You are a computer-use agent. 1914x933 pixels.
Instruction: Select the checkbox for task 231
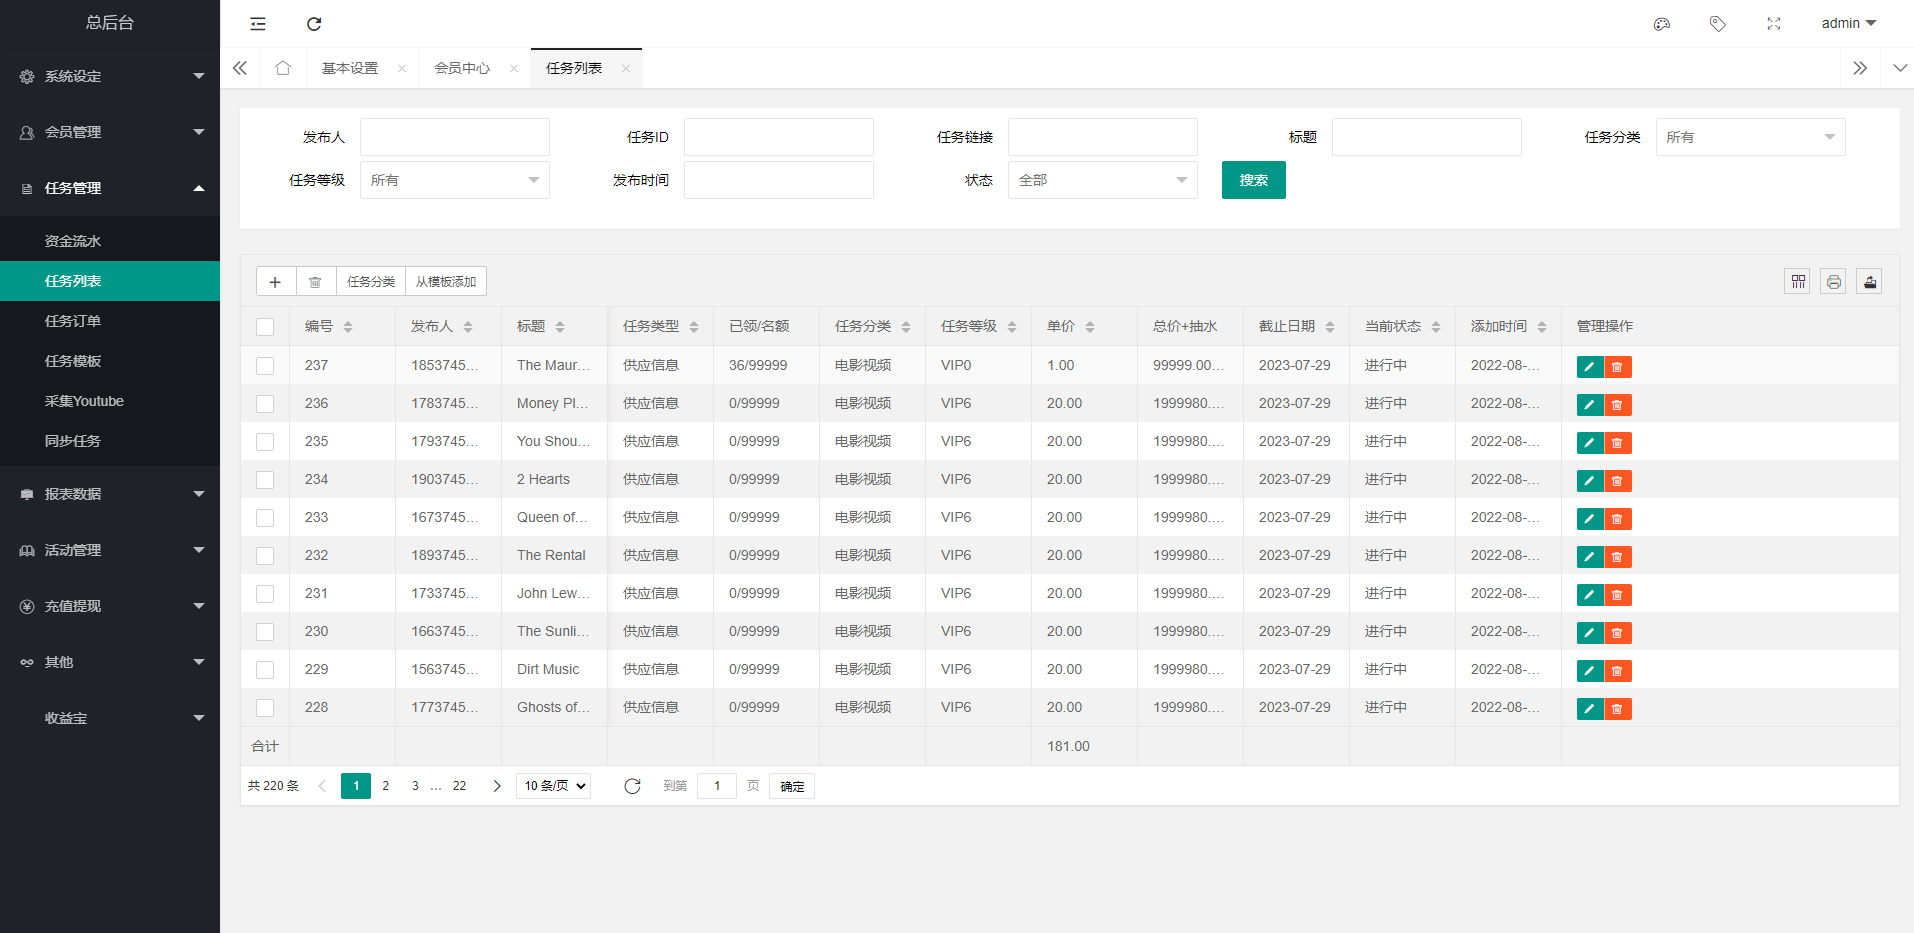pyautogui.click(x=265, y=594)
